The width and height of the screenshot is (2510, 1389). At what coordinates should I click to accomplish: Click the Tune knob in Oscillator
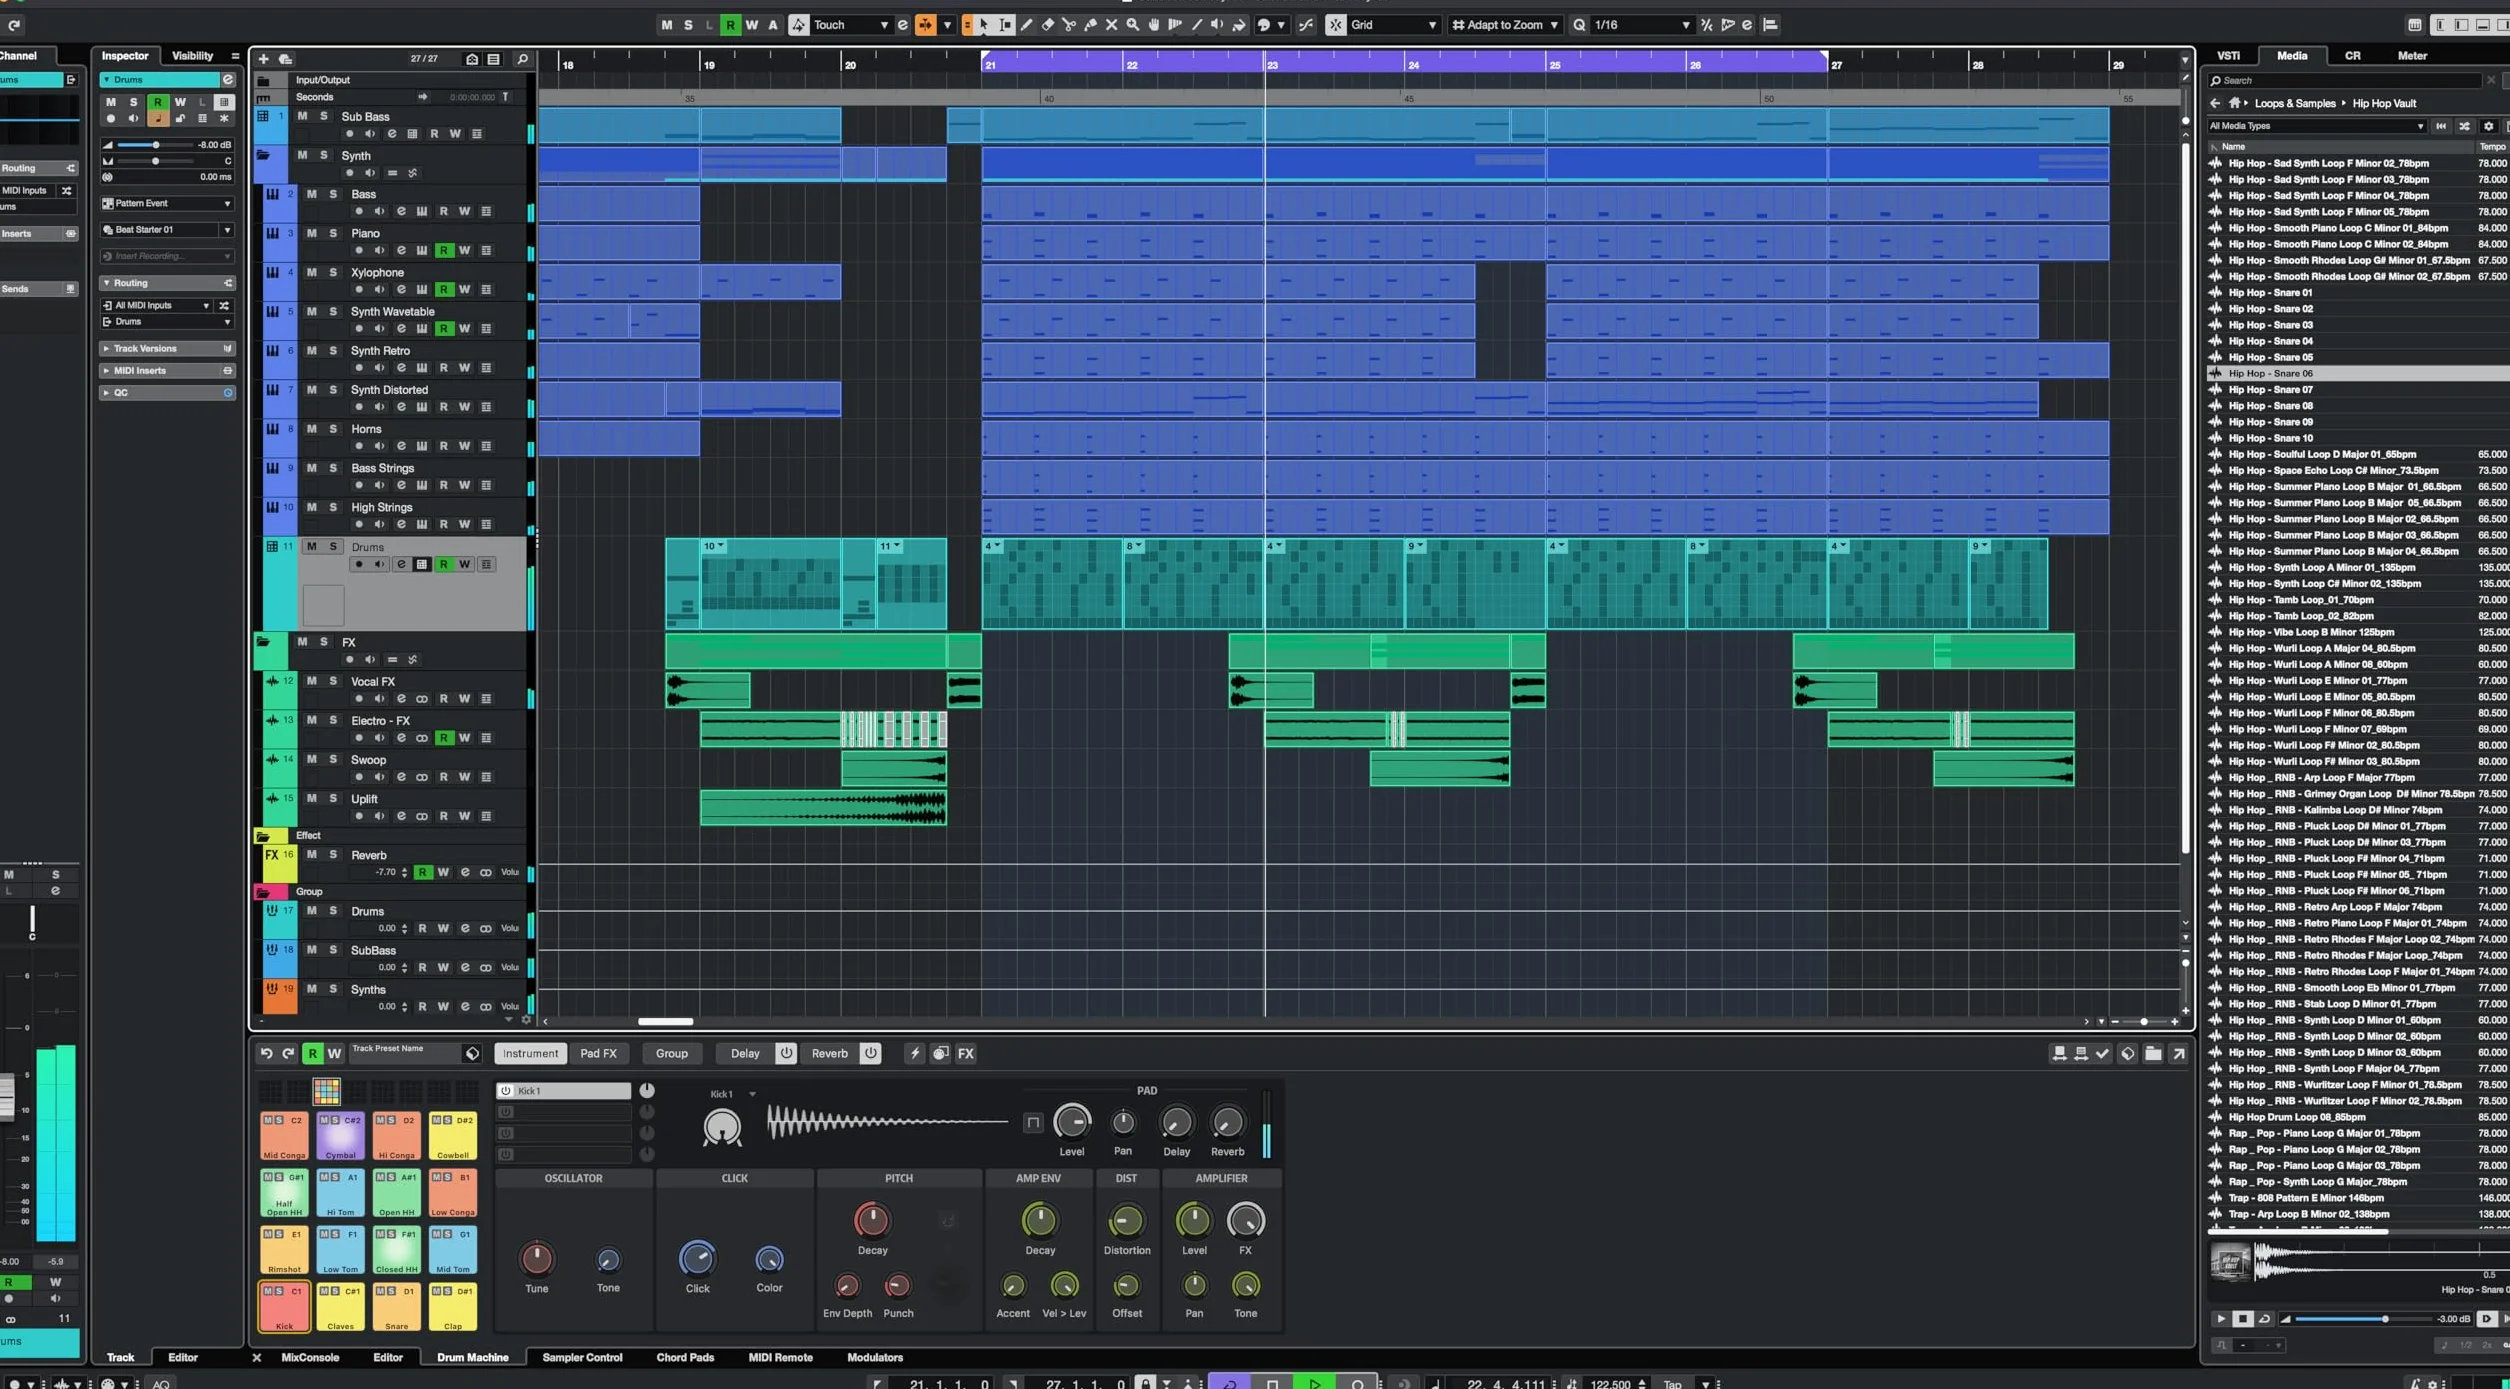pyautogui.click(x=537, y=1258)
